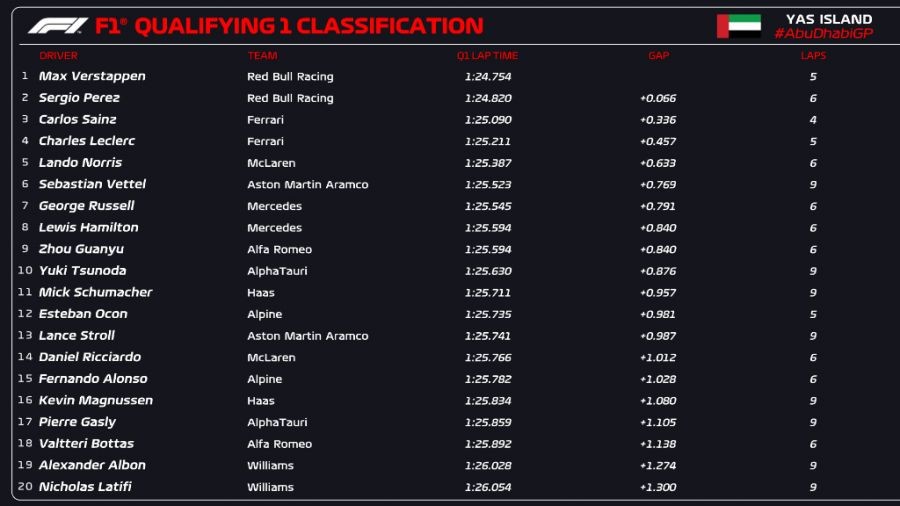Click Yuki Tsunoda's AlphaTauri team name
The image size is (900, 506).
(278, 271)
